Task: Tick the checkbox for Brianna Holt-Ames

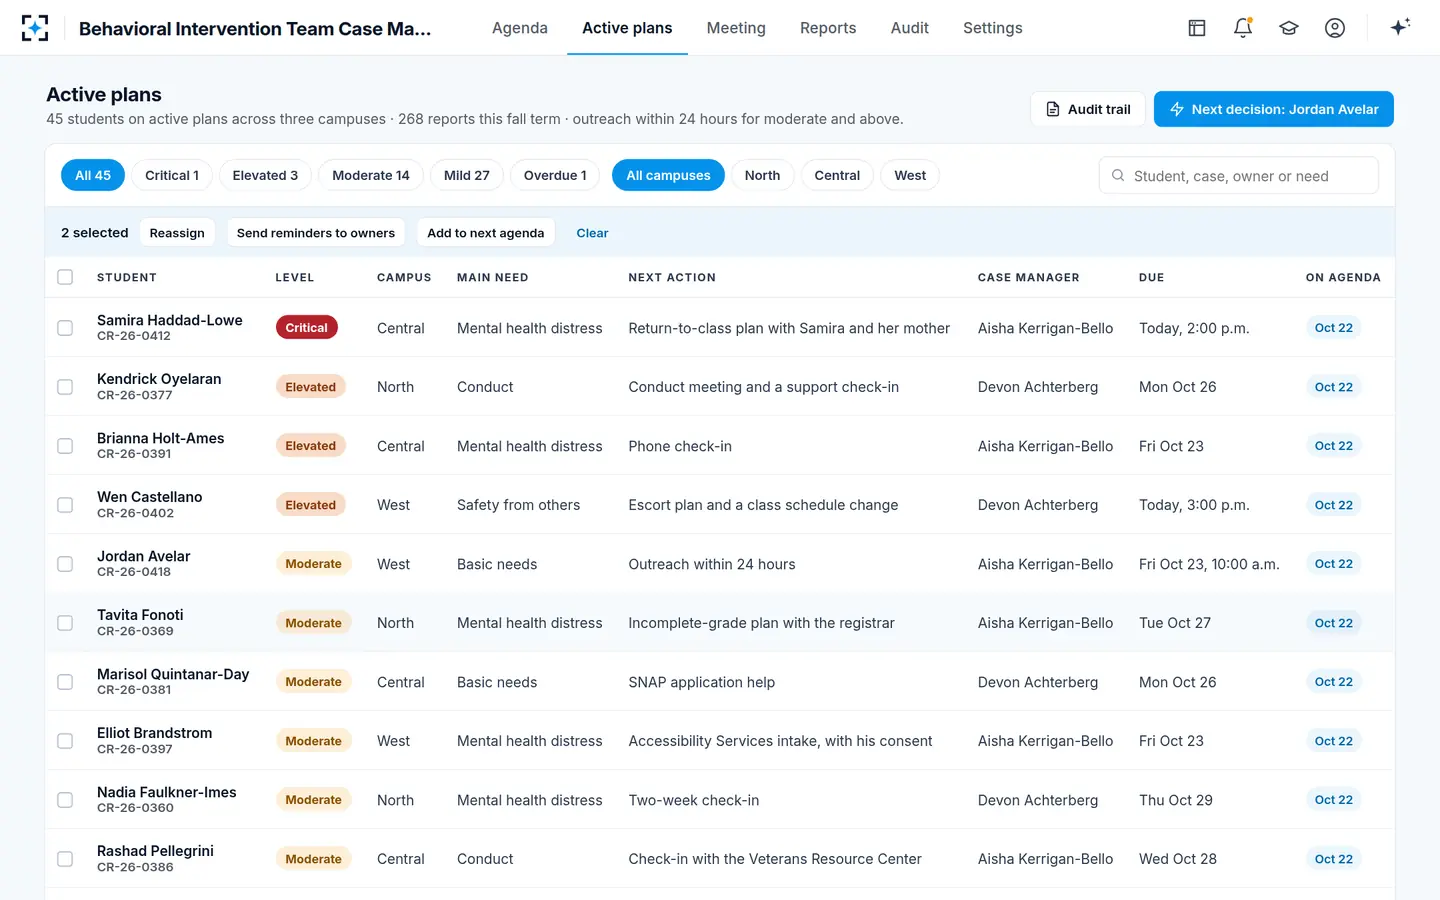Action: click(x=65, y=446)
